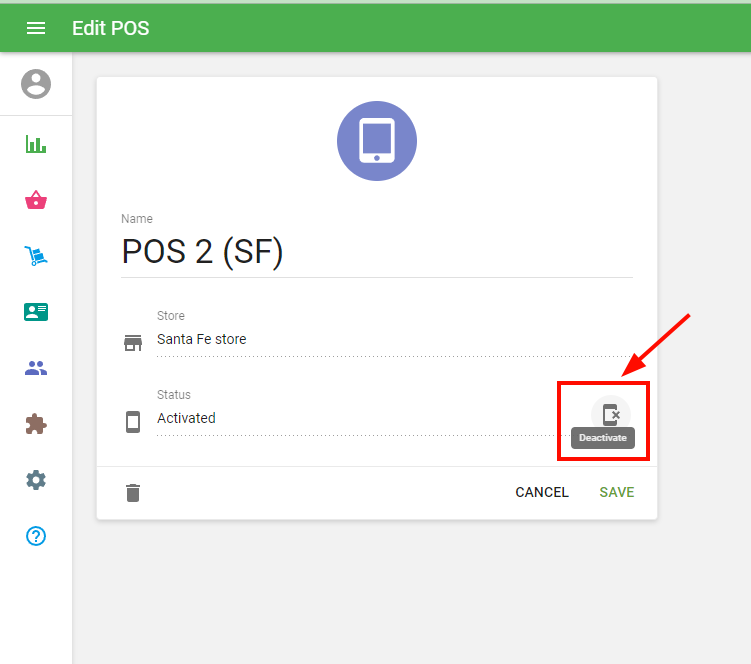
Task: Click the Help question mark icon
Action: [x=36, y=536]
